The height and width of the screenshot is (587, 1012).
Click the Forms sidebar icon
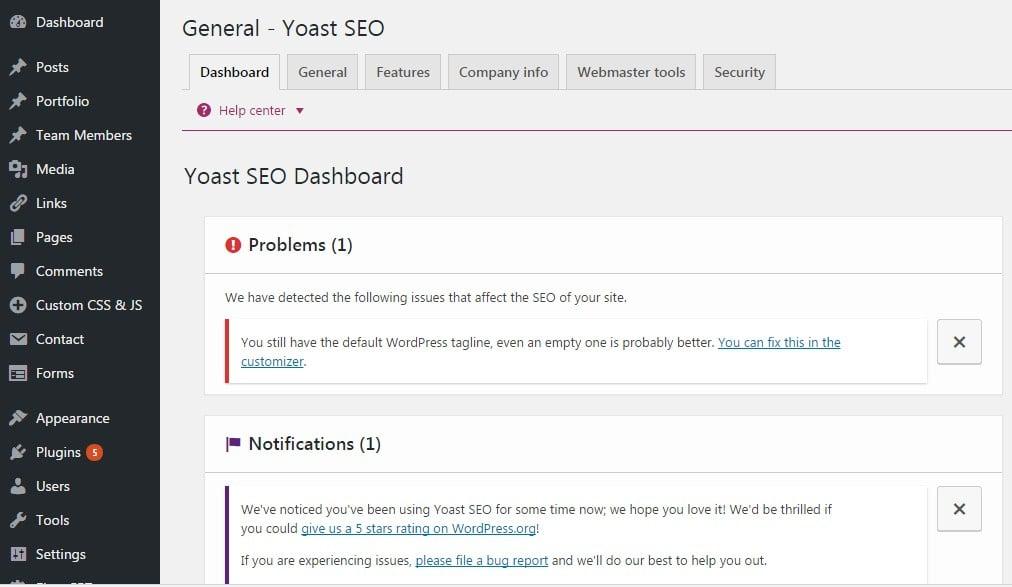pos(18,373)
